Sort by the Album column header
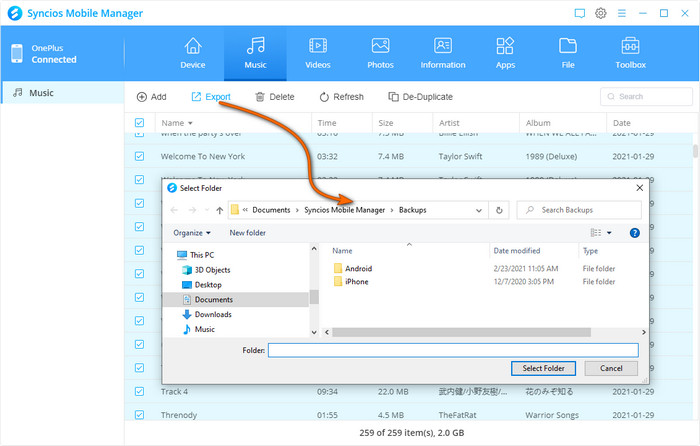Screen dimensions: 700x446 538,123
